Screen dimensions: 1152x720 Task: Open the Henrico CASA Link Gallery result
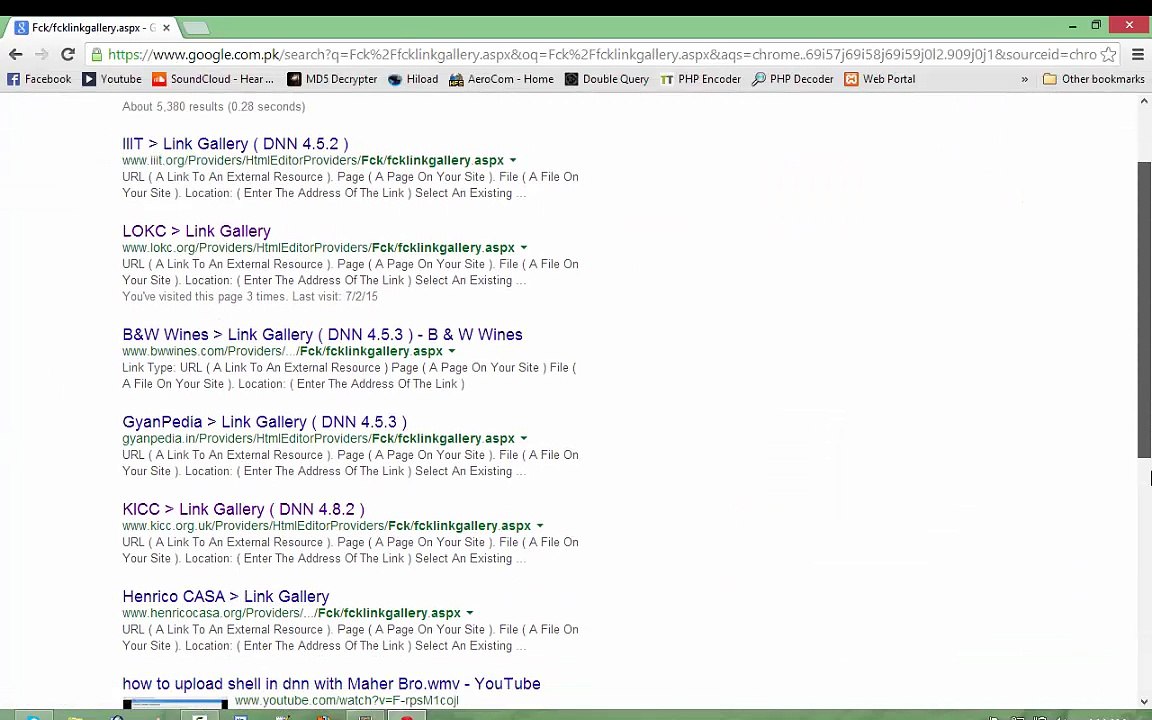pos(226,597)
